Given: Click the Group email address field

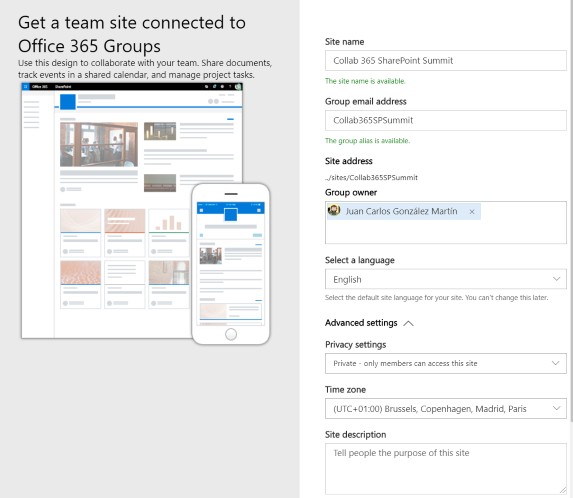Looking at the screenshot, I should [x=445, y=121].
